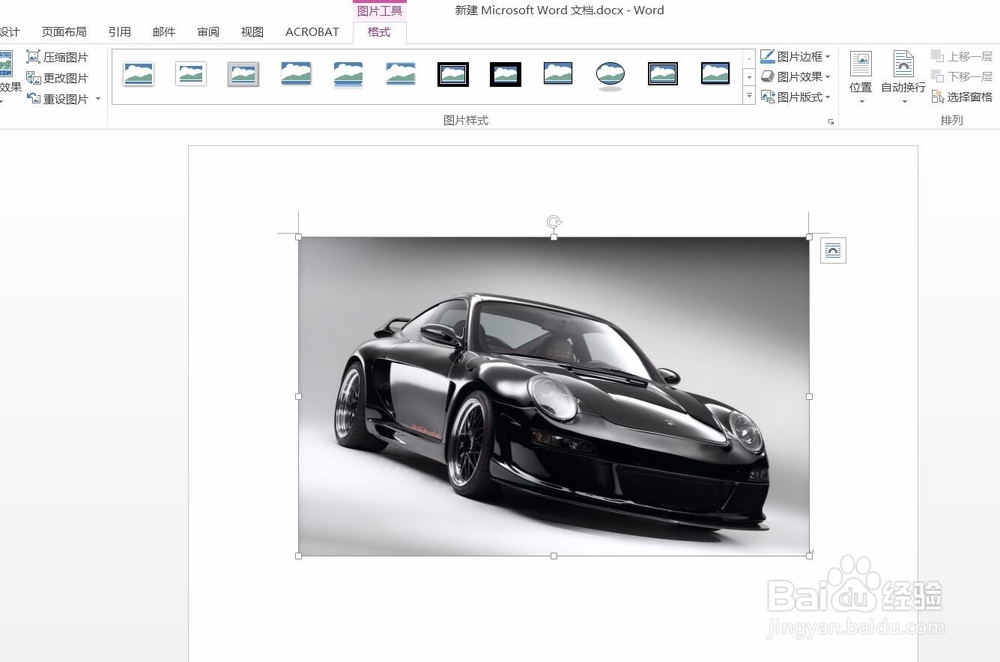Click the 压缩图片 compress picture button
Screen dimensions: 1000x662
[57, 57]
